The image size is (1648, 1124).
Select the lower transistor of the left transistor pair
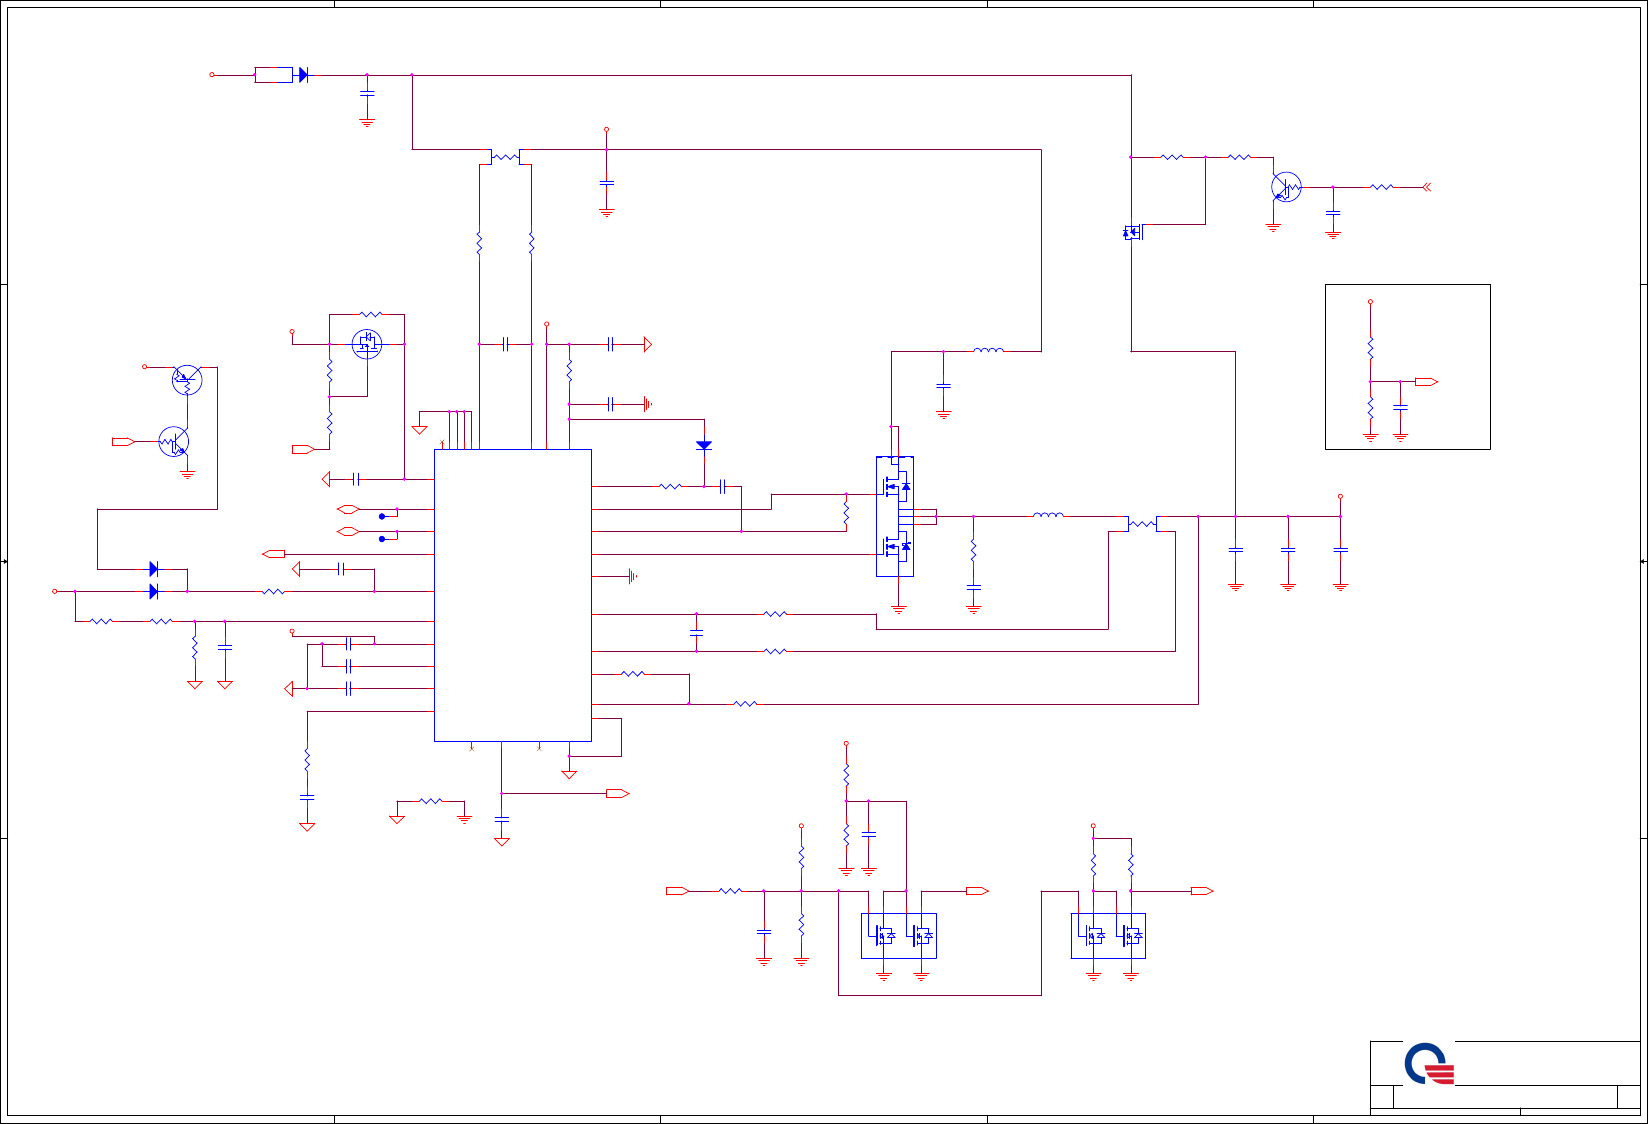[174, 441]
